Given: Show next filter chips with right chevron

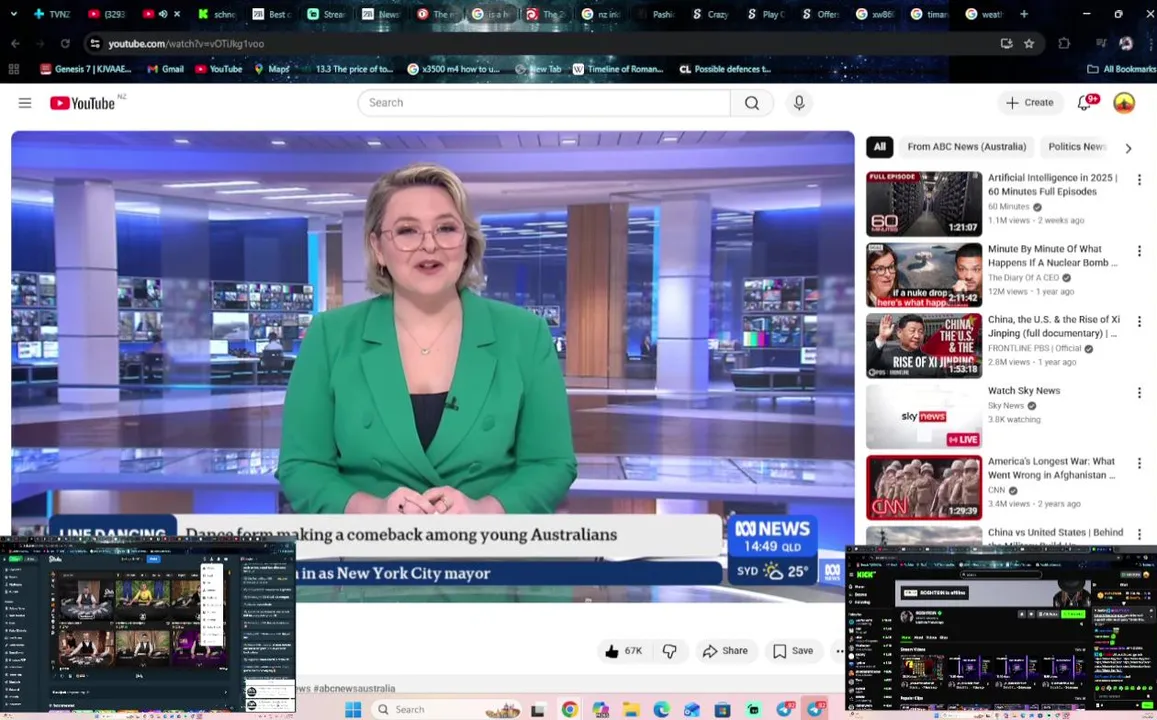Looking at the screenshot, I should 1128,148.
